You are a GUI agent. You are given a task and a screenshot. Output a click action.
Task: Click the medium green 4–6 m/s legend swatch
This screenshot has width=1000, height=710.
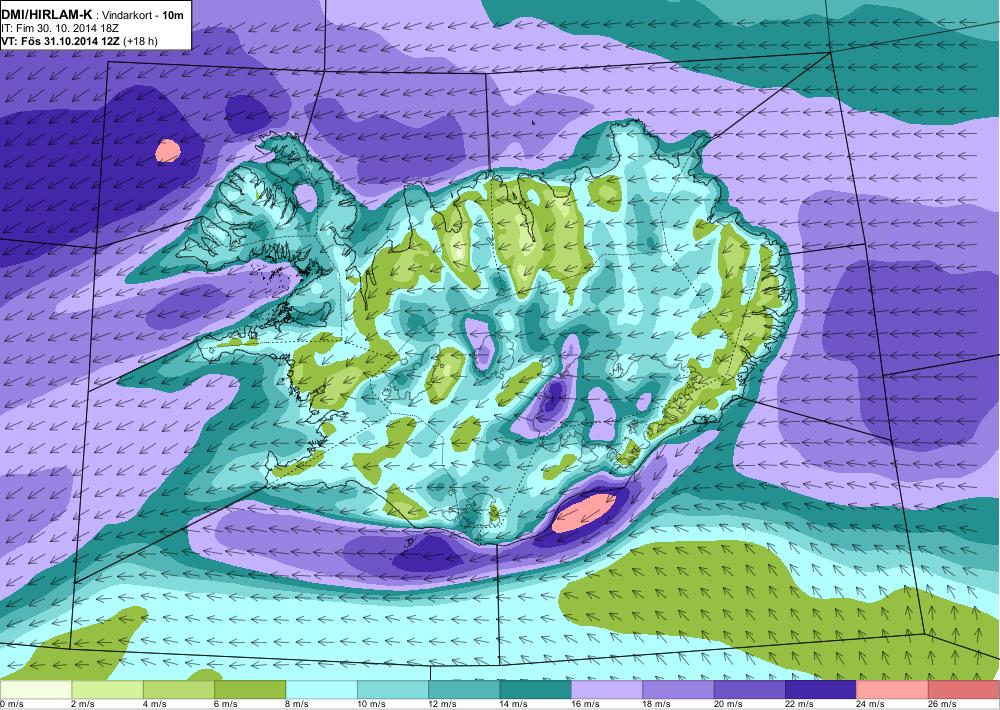point(179,690)
